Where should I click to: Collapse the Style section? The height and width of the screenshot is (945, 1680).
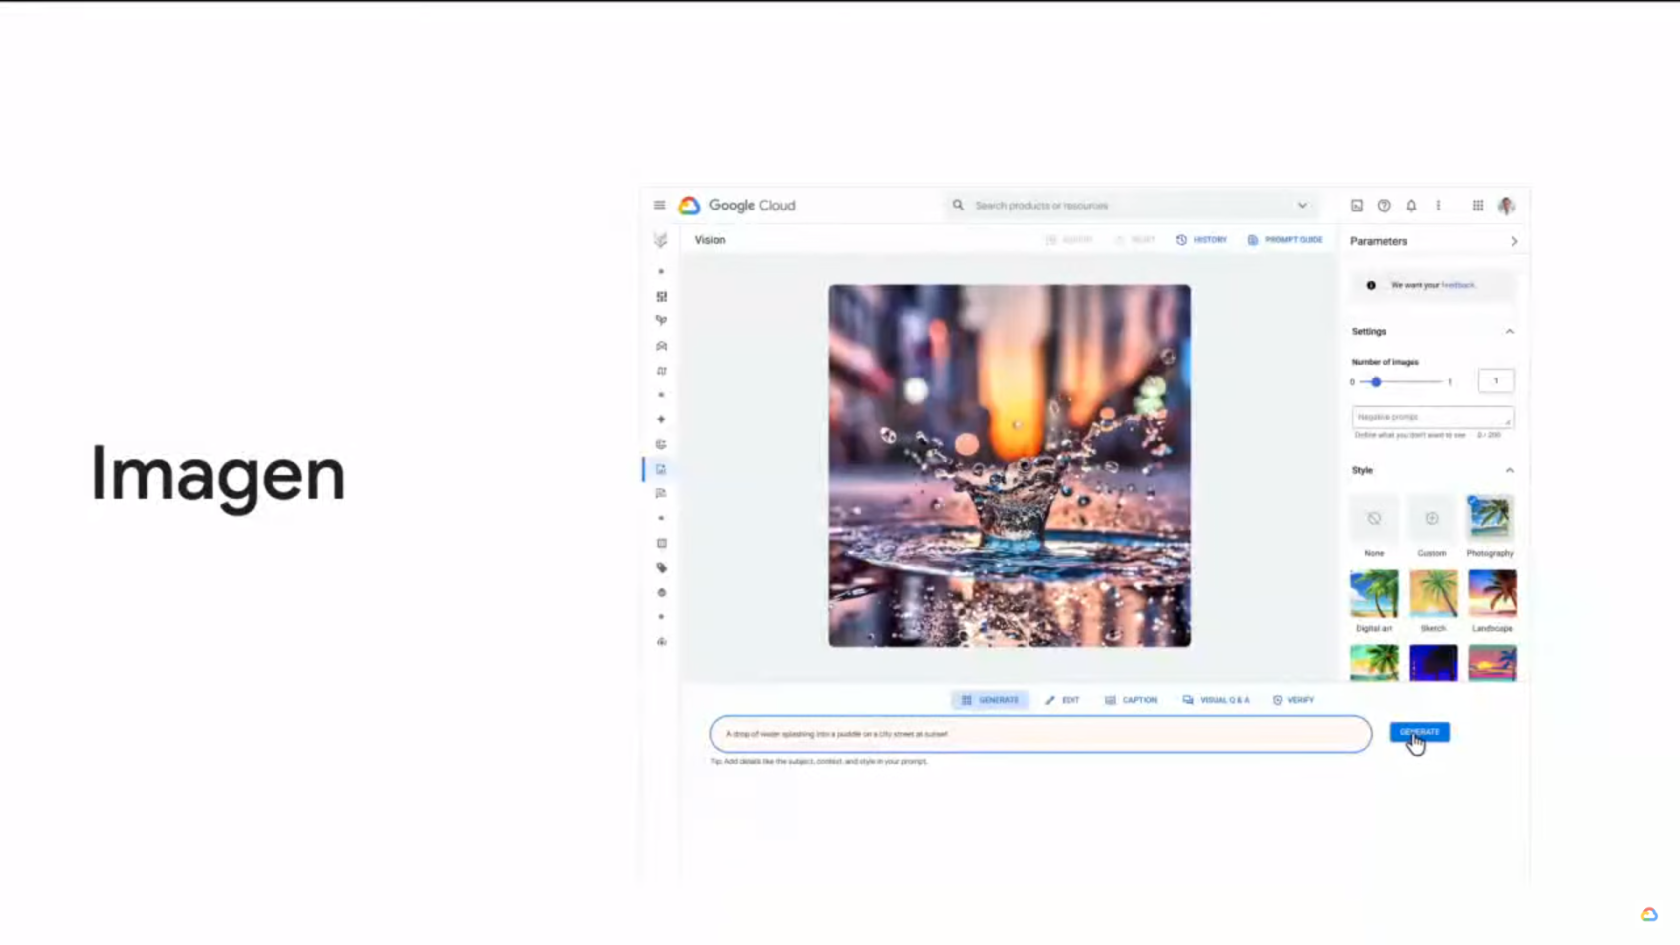click(x=1510, y=470)
